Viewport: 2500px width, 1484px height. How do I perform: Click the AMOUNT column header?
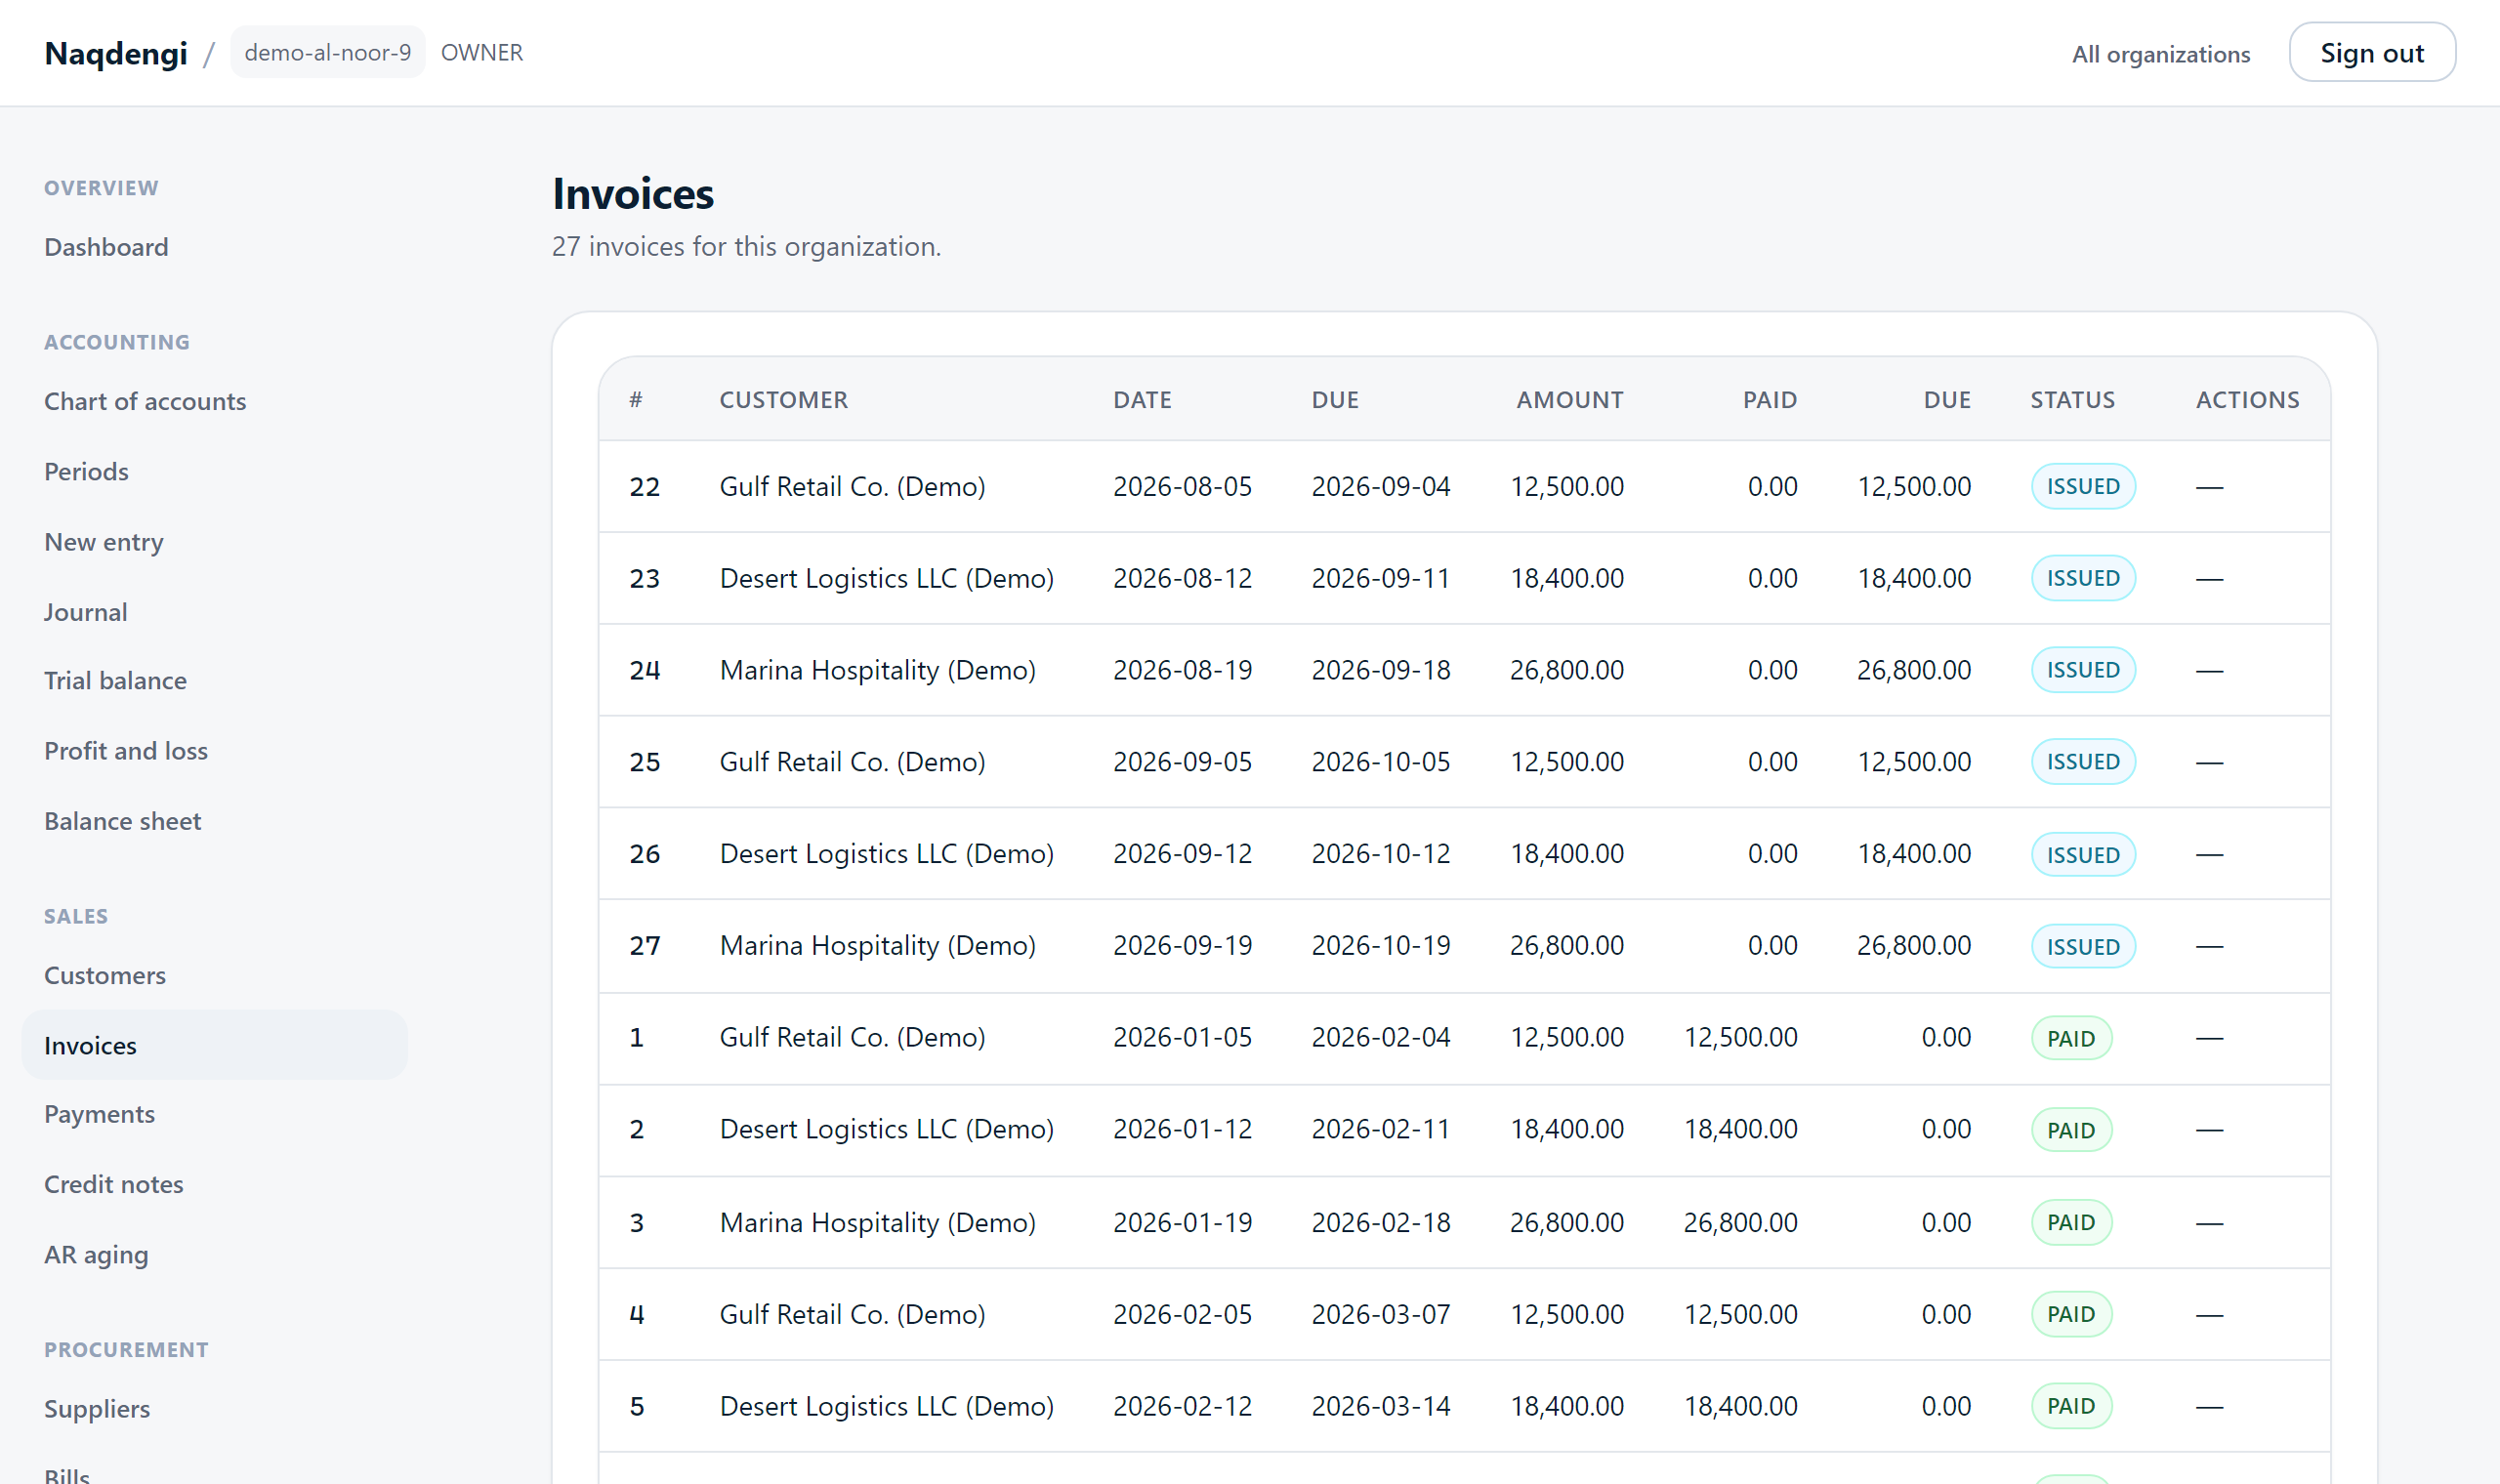pos(1569,400)
